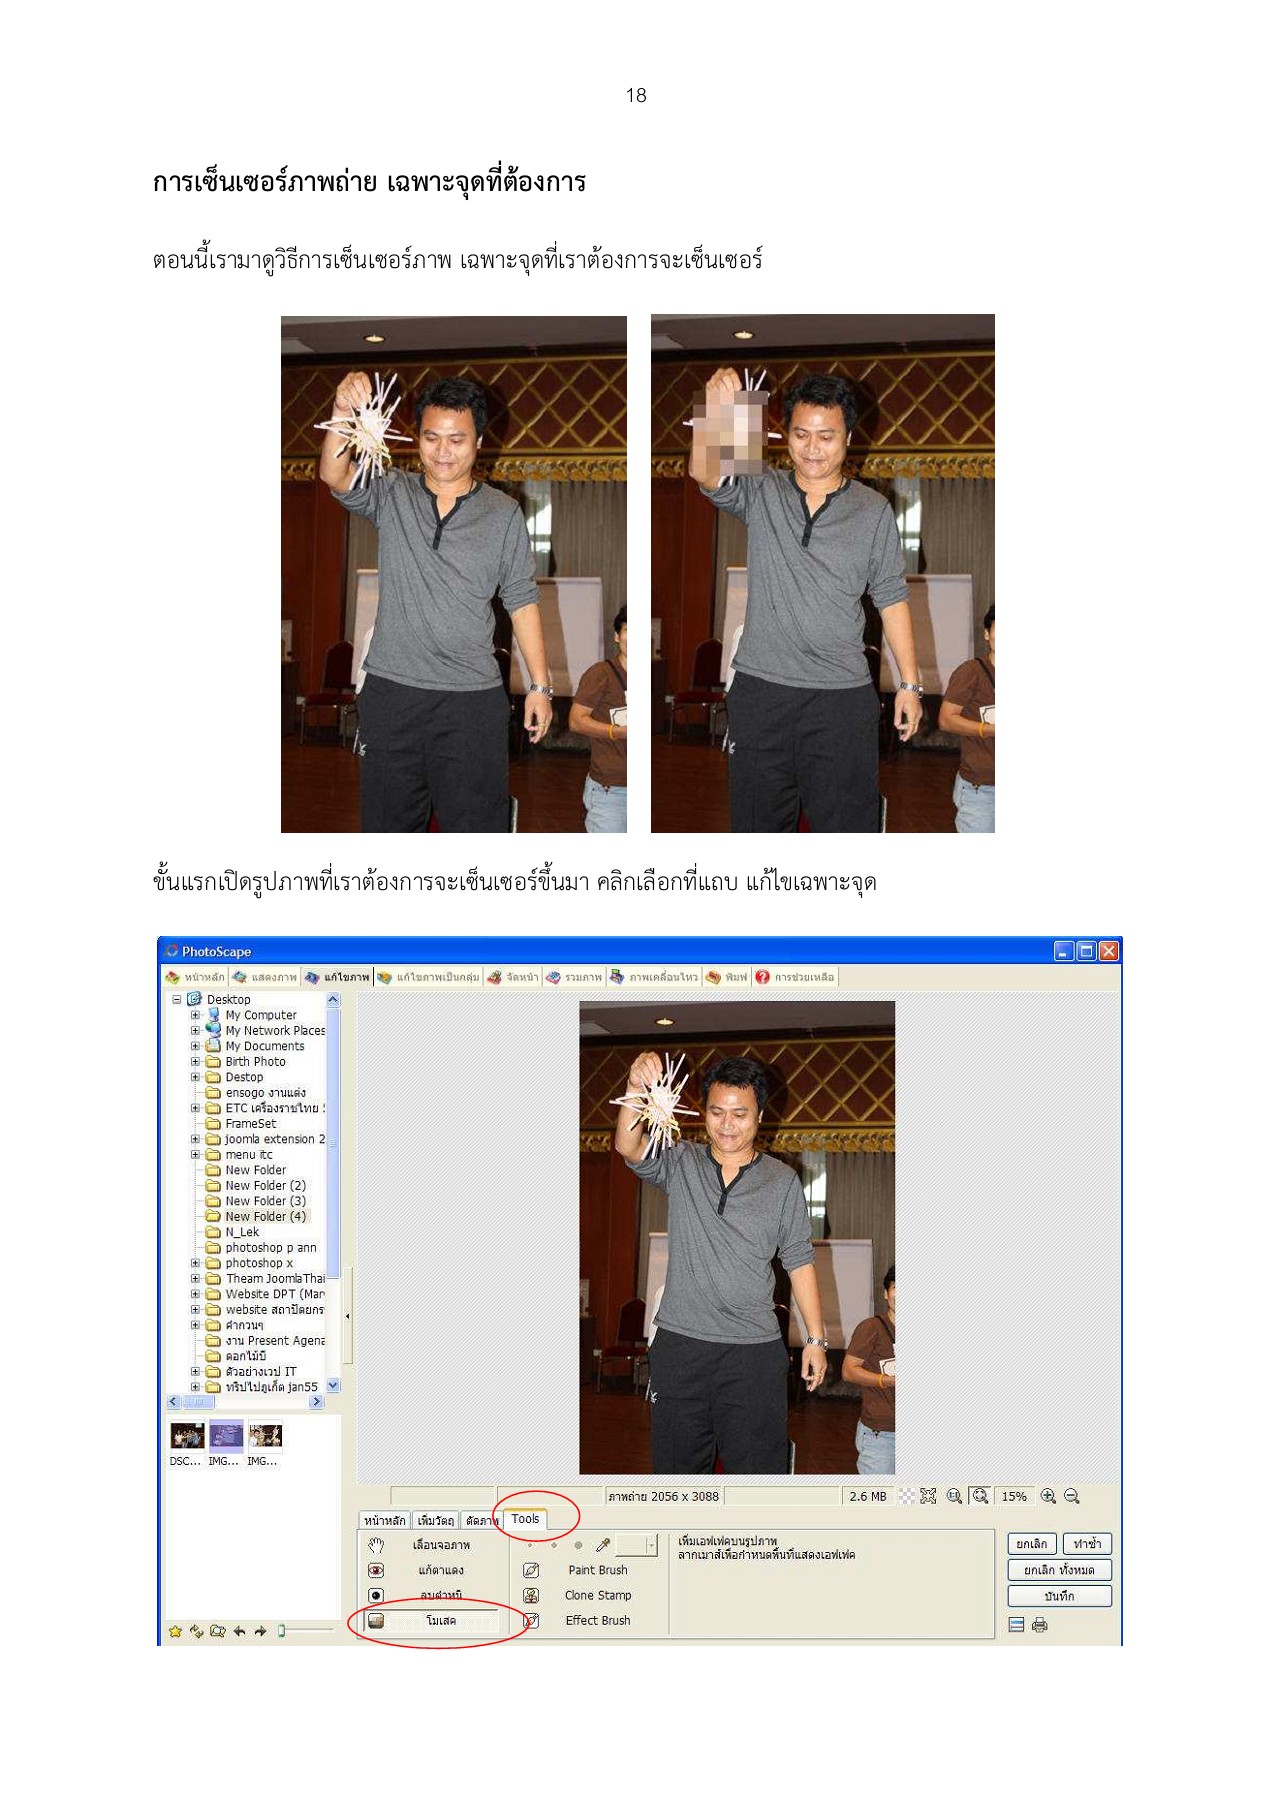
Task: Open the dropdown next to the eyedropper
Action: [651, 1545]
